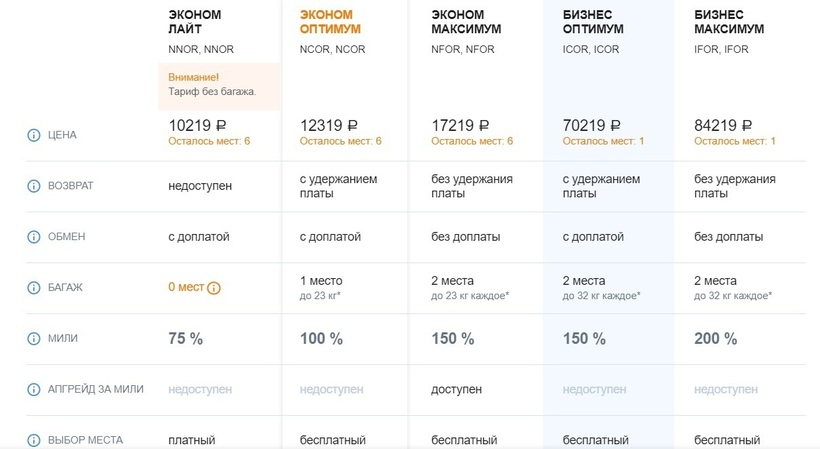Select the БИЗНЕС ОПТИМУМ tariff header

click(598, 22)
